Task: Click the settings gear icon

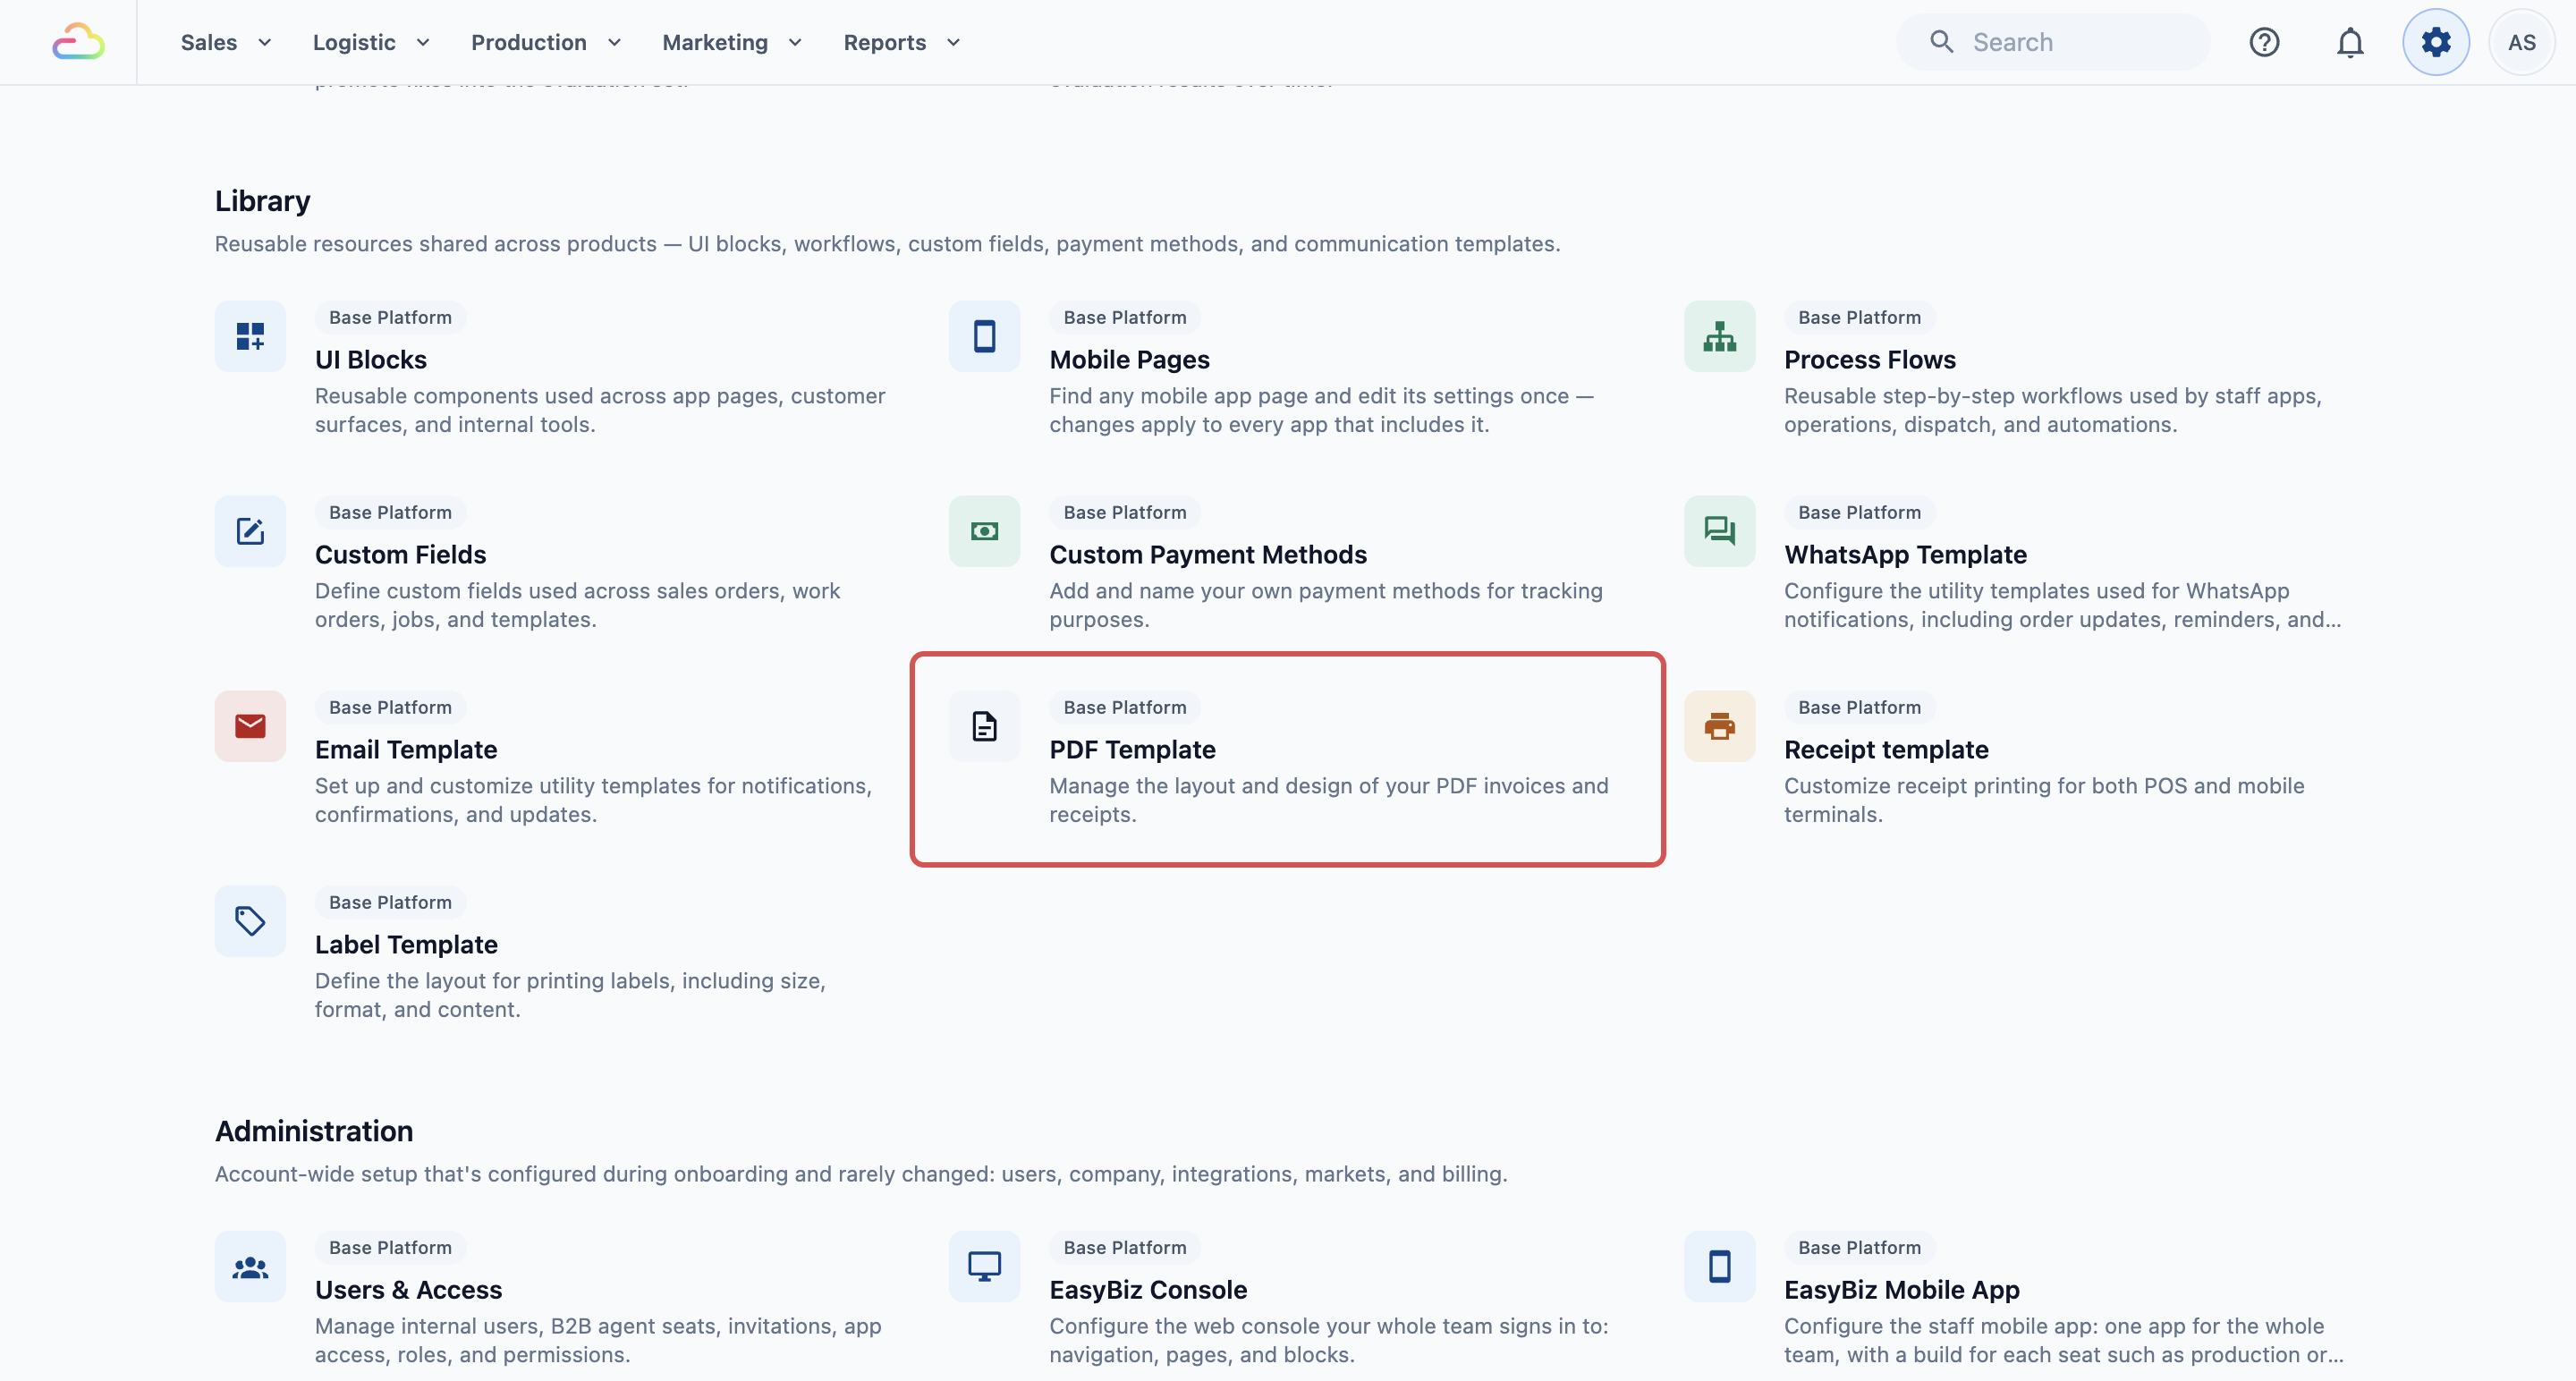Action: 2436,42
